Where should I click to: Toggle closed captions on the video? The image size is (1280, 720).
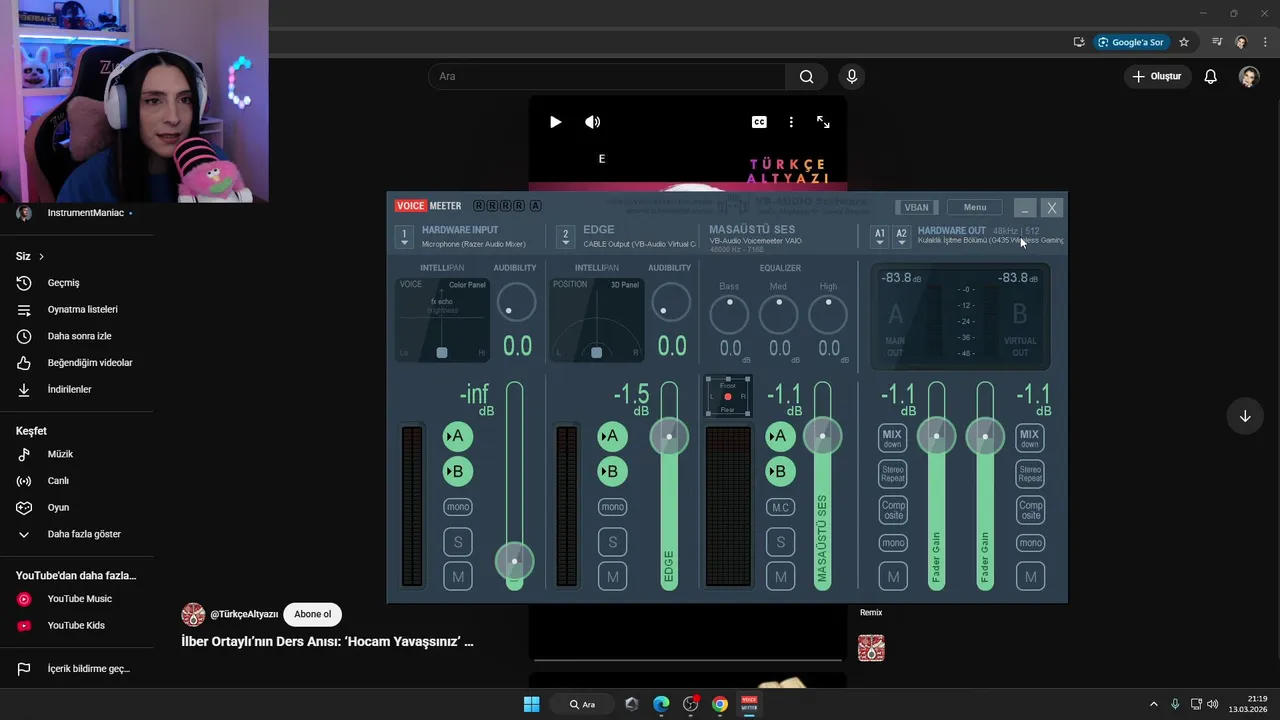[759, 122]
